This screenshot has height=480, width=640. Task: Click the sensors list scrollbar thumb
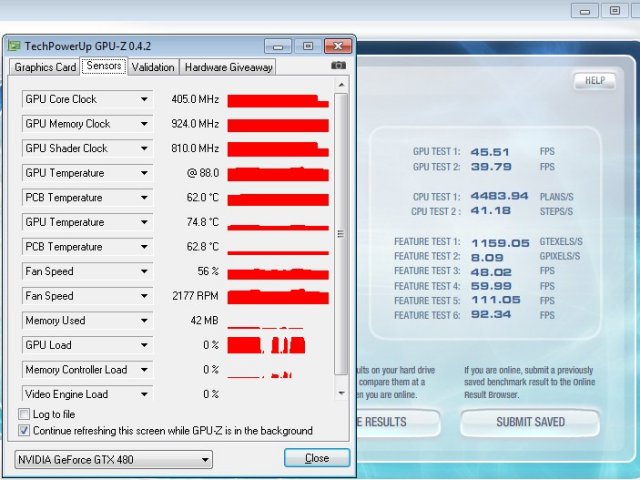(x=341, y=234)
